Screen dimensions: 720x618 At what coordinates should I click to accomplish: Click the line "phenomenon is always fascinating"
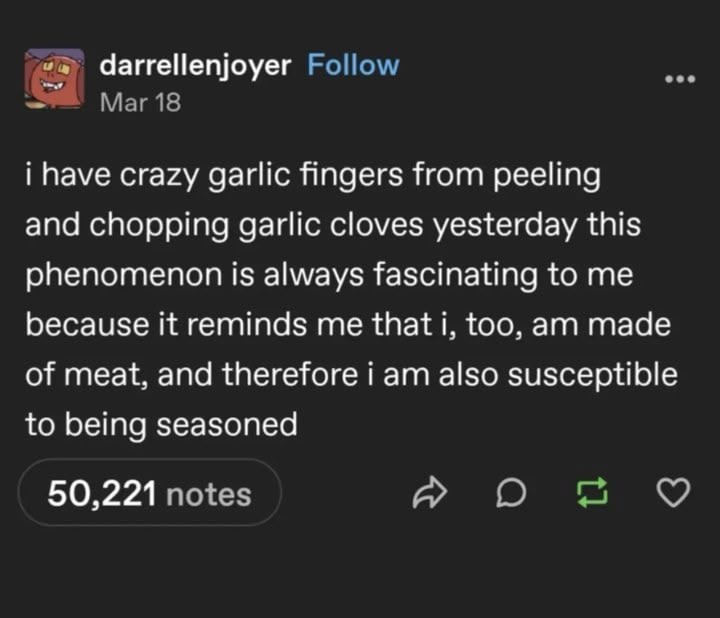pos(281,275)
